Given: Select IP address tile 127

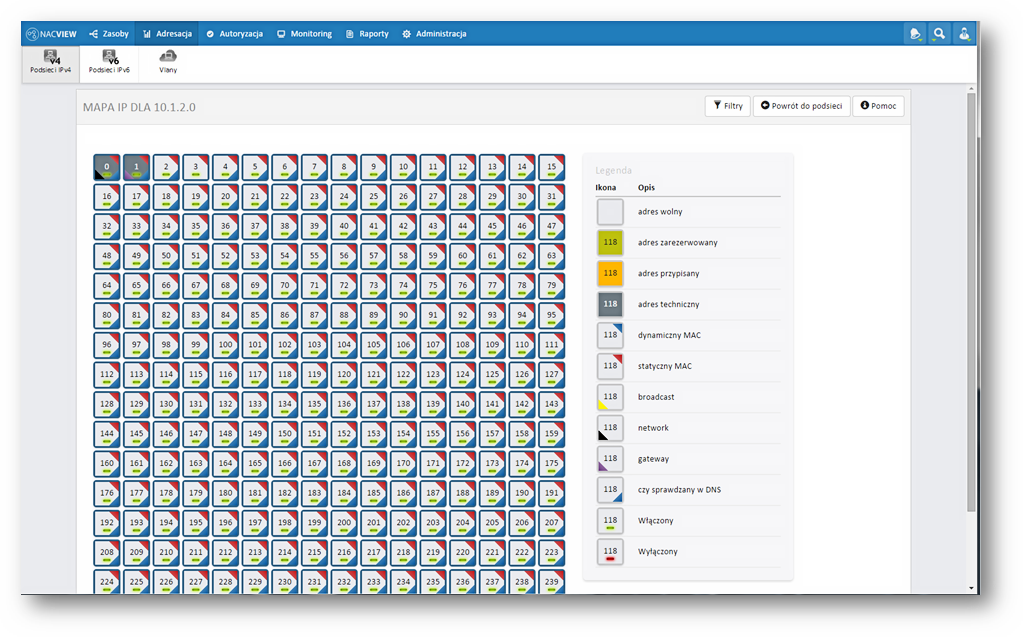Looking at the screenshot, I should 552,375.
